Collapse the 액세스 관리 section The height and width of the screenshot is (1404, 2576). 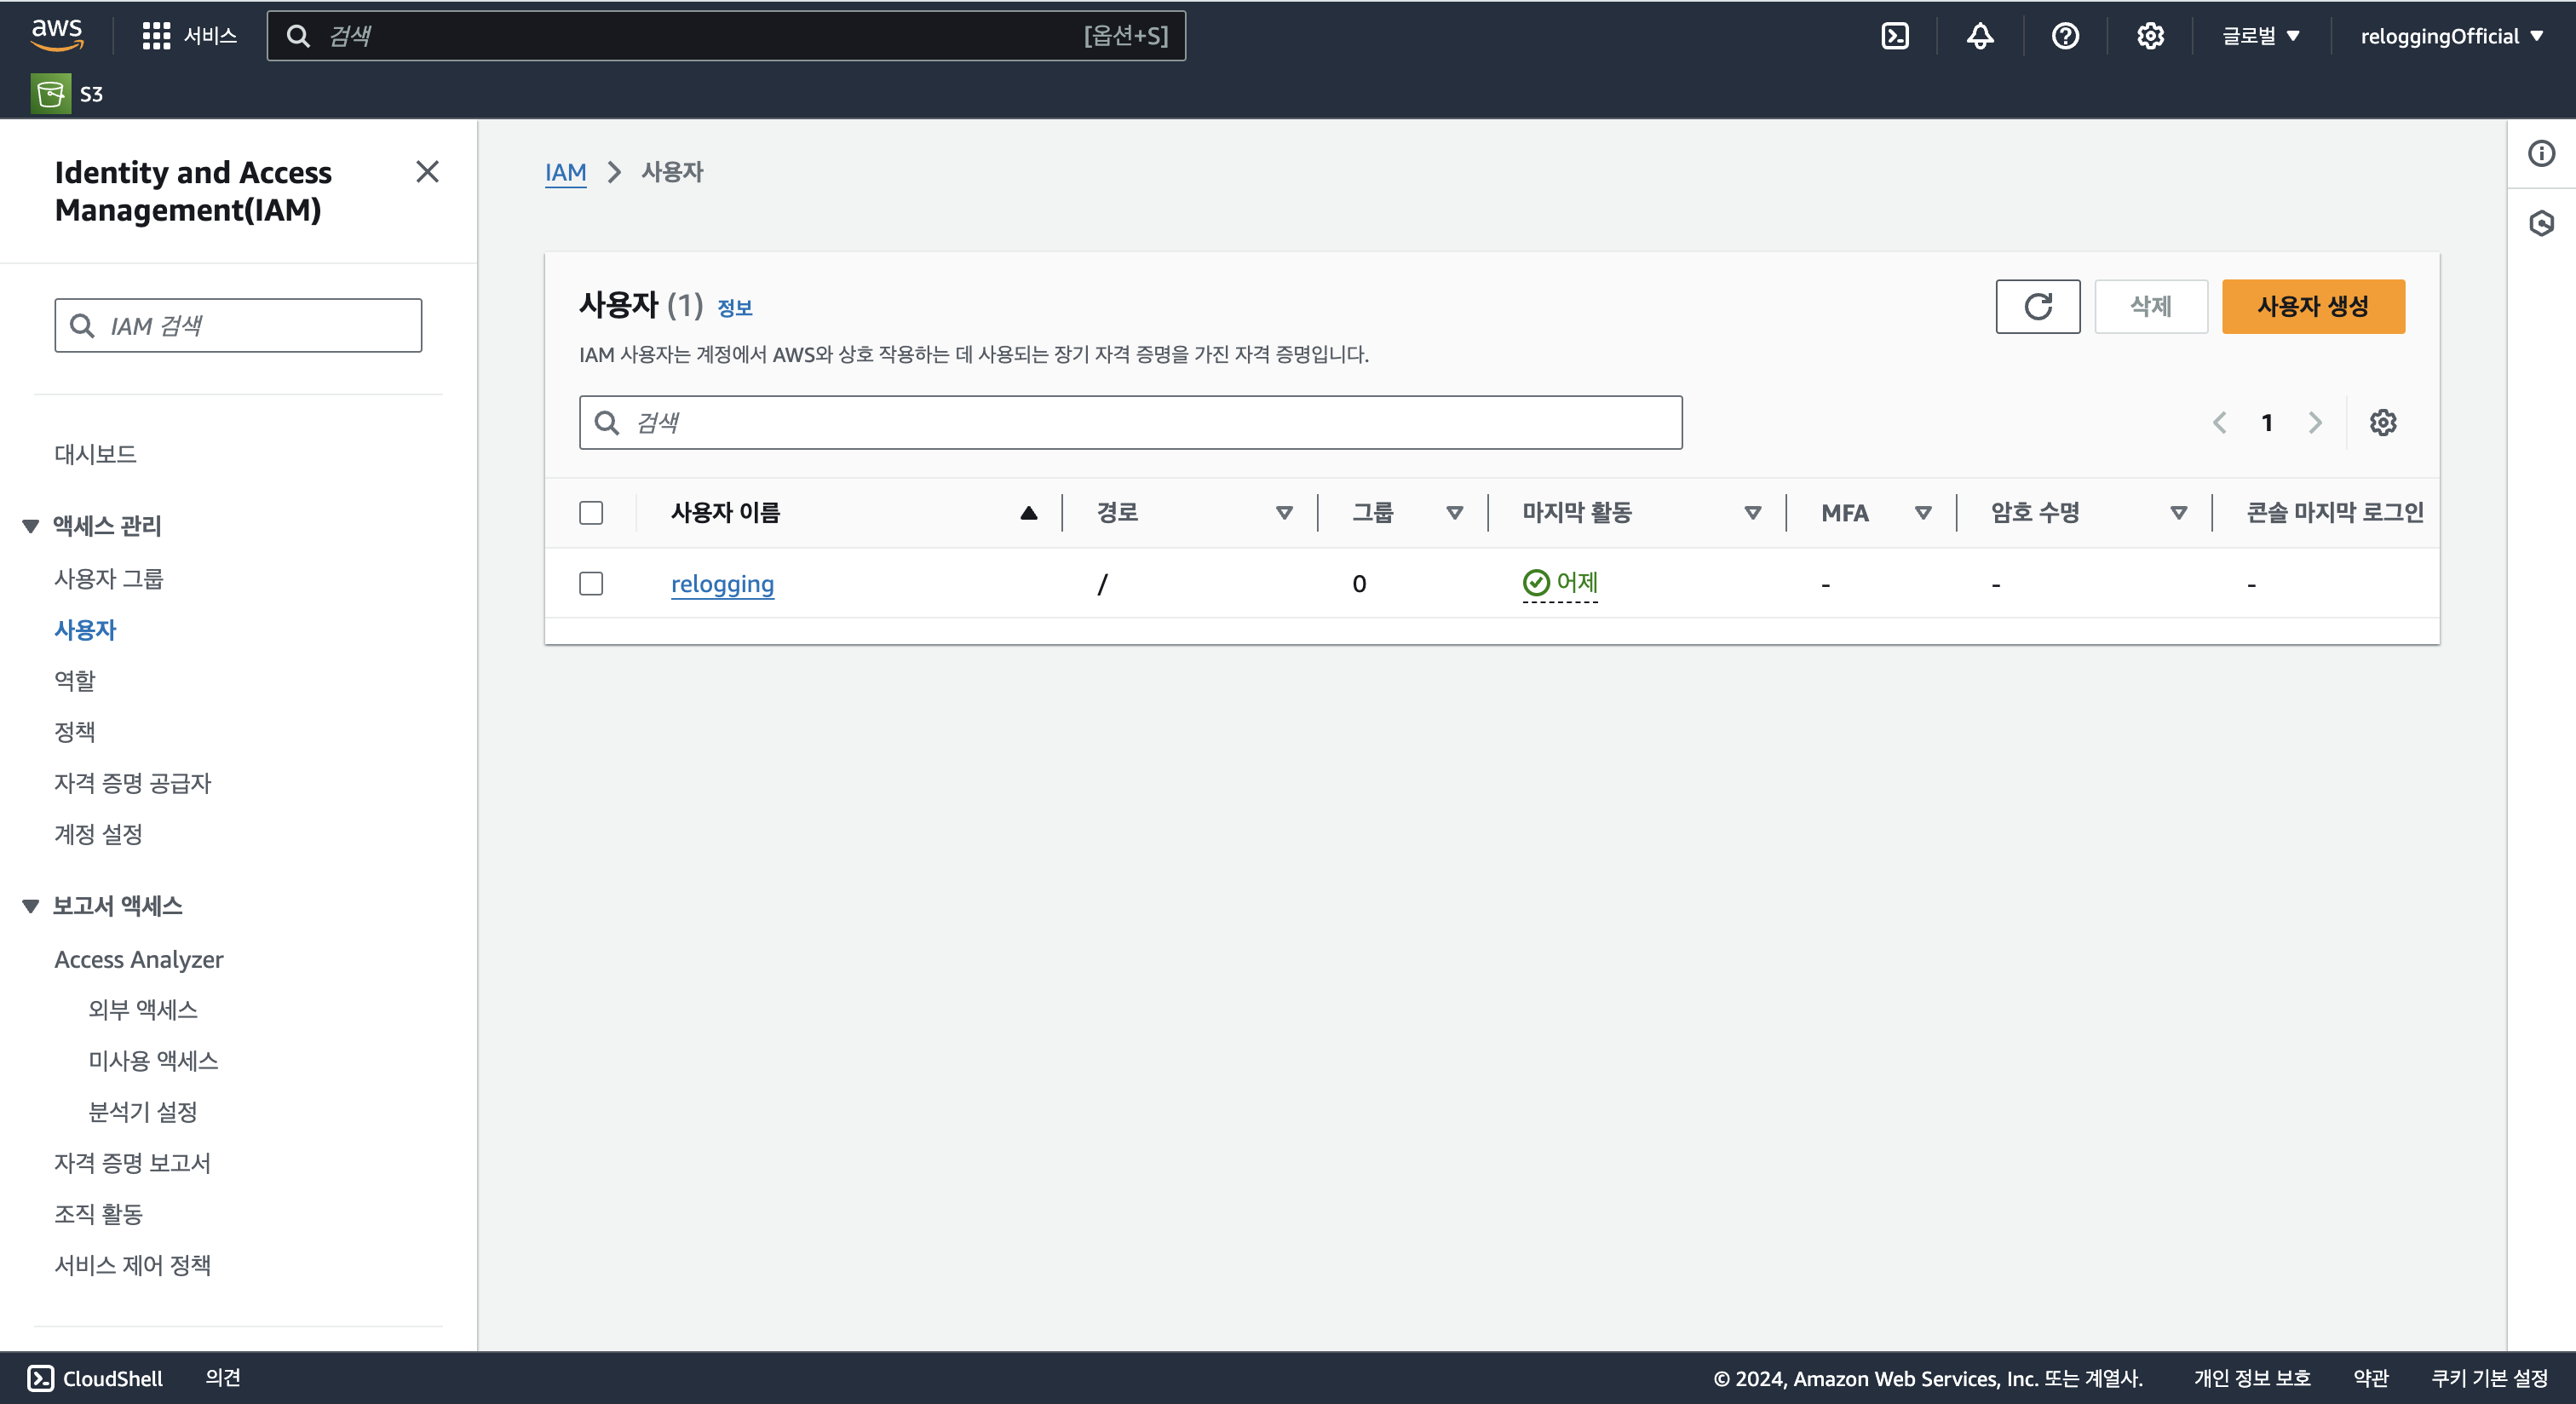(31, 526)
